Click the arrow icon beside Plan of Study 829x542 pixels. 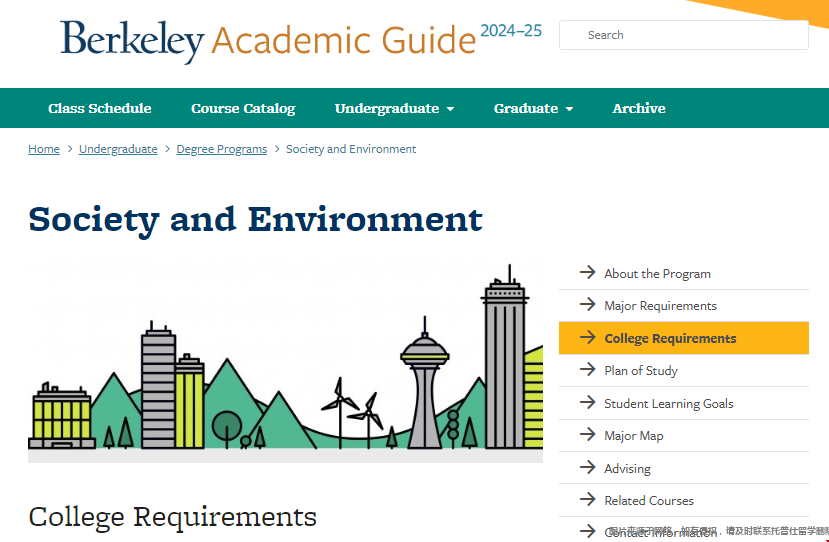pos(587,370)
